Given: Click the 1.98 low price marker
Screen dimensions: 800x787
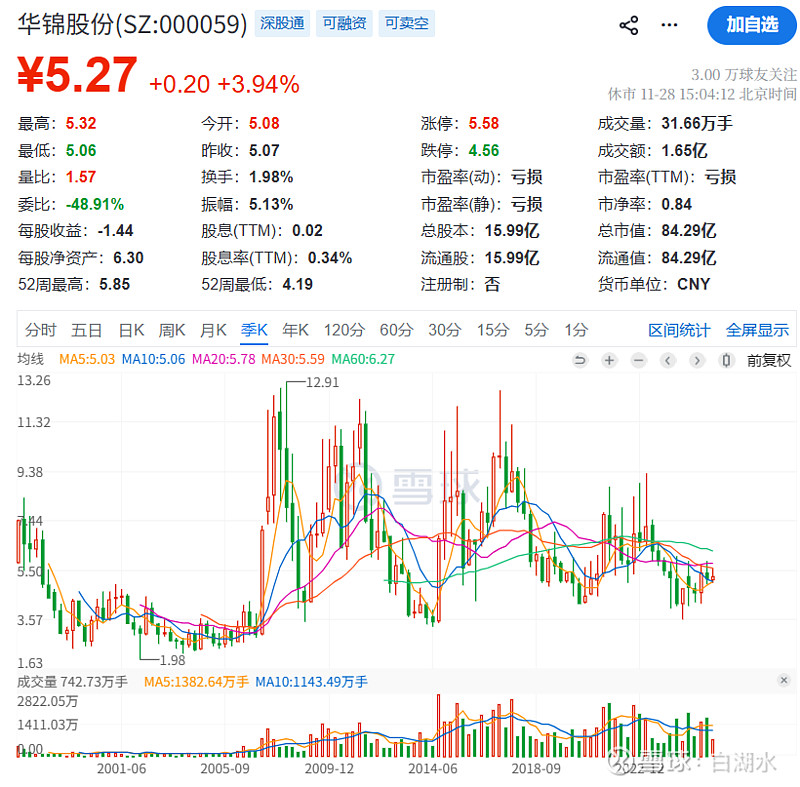Looking at the screenshot, I should 172,660.
